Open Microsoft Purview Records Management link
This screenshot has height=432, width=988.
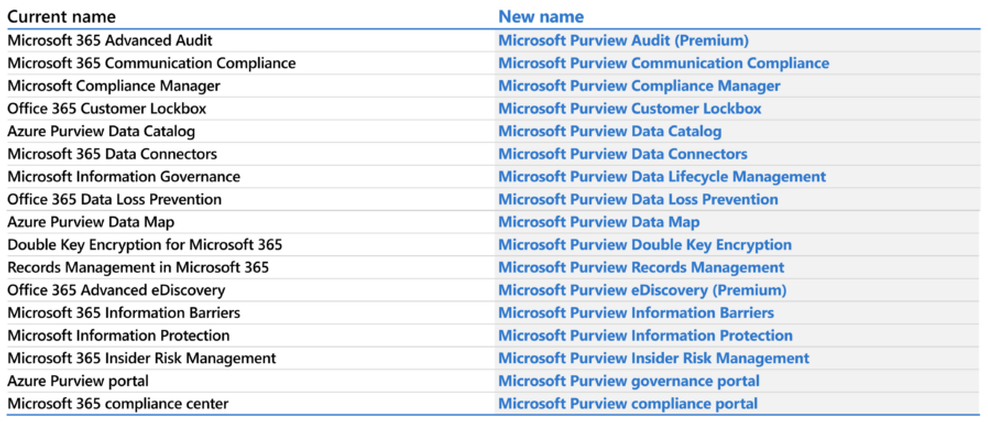(x=641, y=268)
